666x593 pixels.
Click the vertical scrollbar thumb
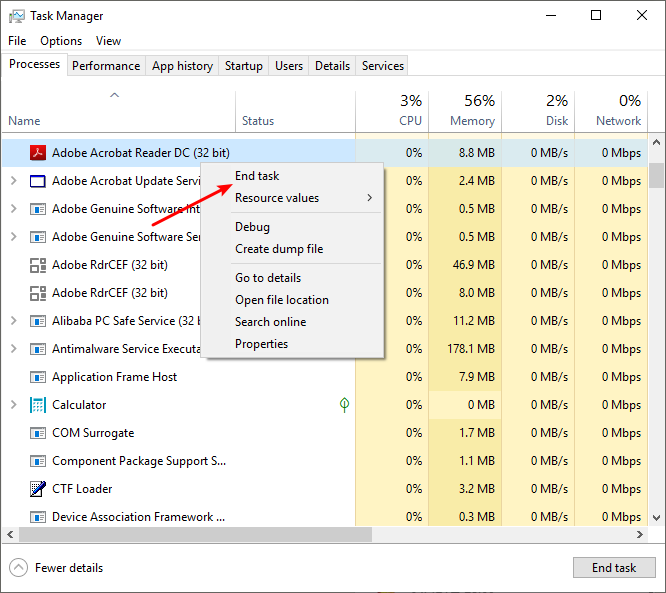click(656, 175)
